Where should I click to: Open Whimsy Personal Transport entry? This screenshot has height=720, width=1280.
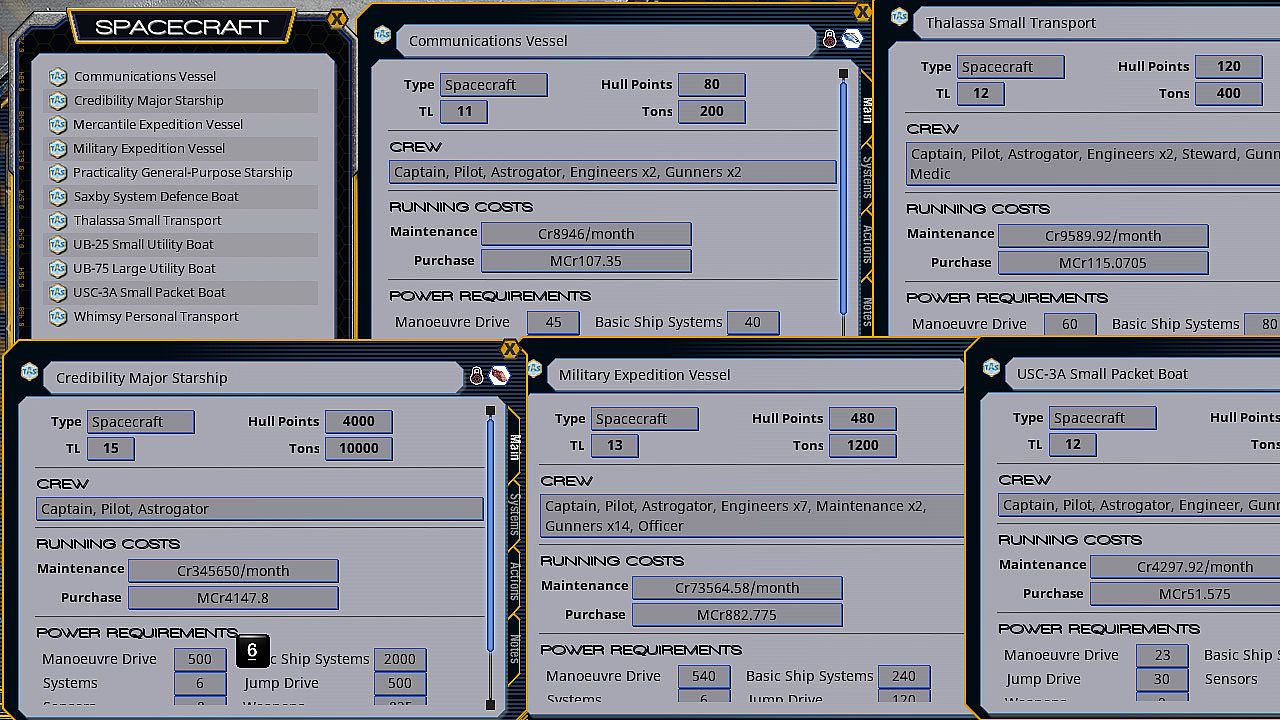[x=155, y=317]
